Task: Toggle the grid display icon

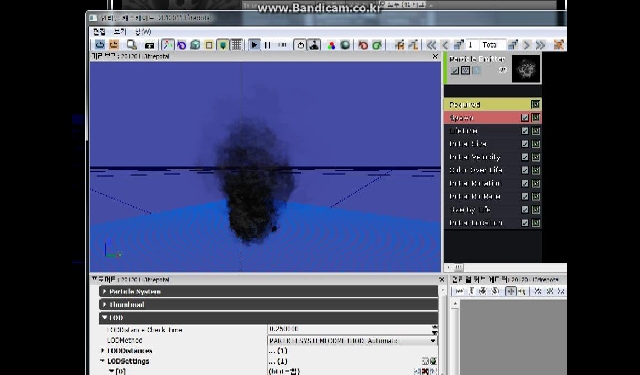Action: [x=236, y=45]
